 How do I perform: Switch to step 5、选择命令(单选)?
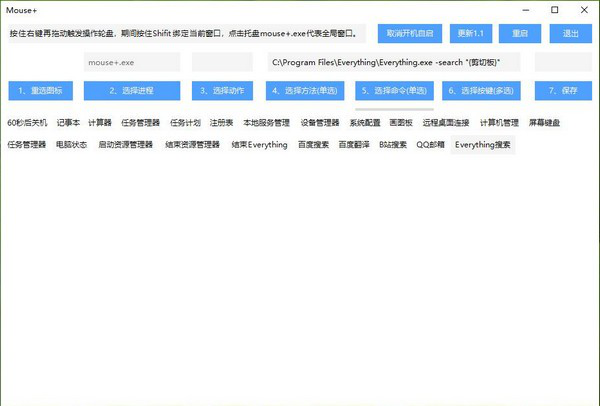pos(394,91)
